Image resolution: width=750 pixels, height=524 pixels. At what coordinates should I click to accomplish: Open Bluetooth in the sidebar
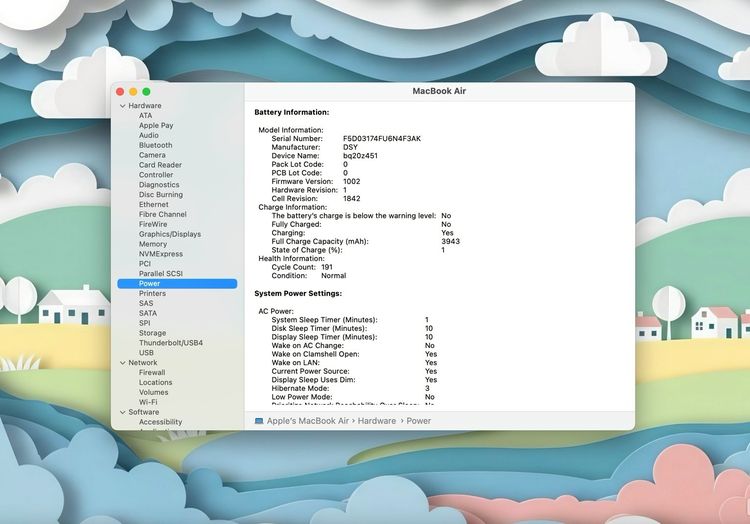click(x=155, y=145)
